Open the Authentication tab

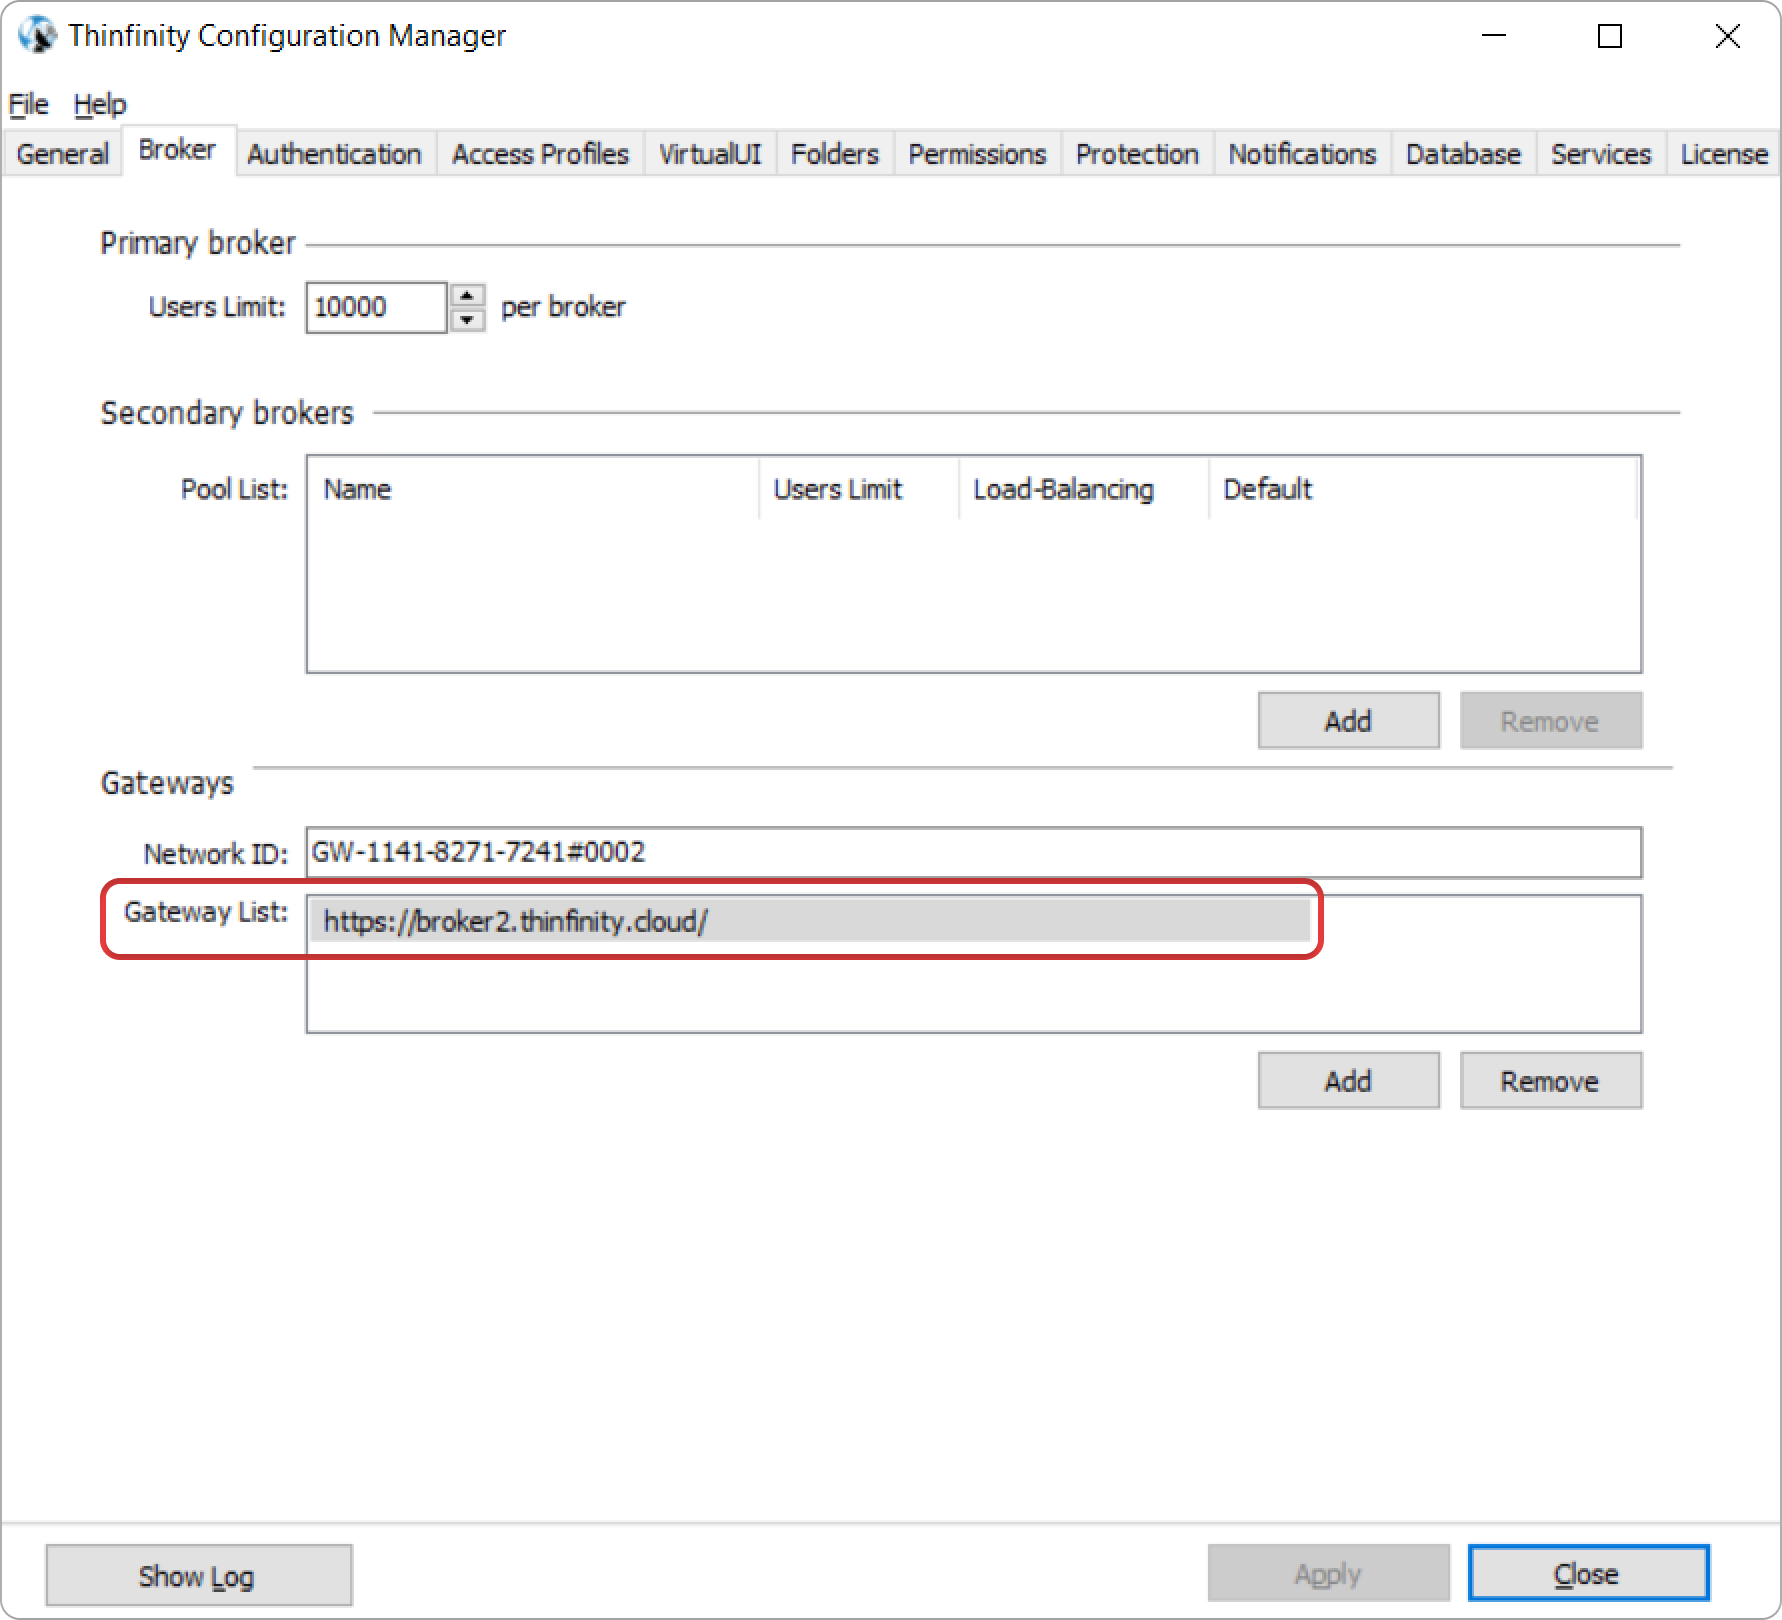coord(334,154)
